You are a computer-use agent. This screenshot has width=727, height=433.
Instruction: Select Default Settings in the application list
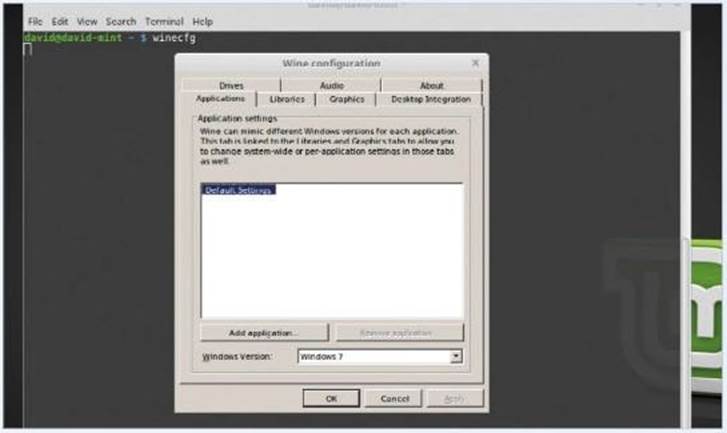point(238,190)
